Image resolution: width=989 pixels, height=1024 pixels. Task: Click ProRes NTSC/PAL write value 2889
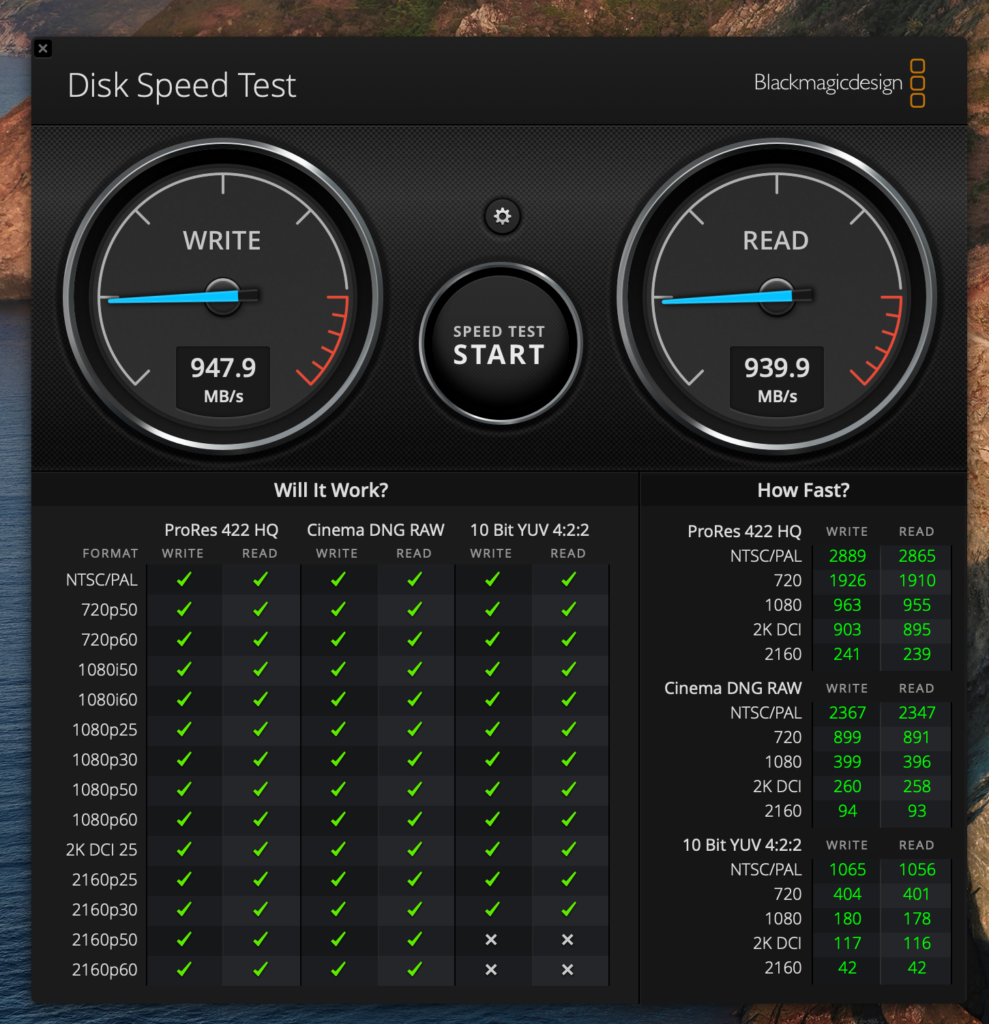pos(847,556)
